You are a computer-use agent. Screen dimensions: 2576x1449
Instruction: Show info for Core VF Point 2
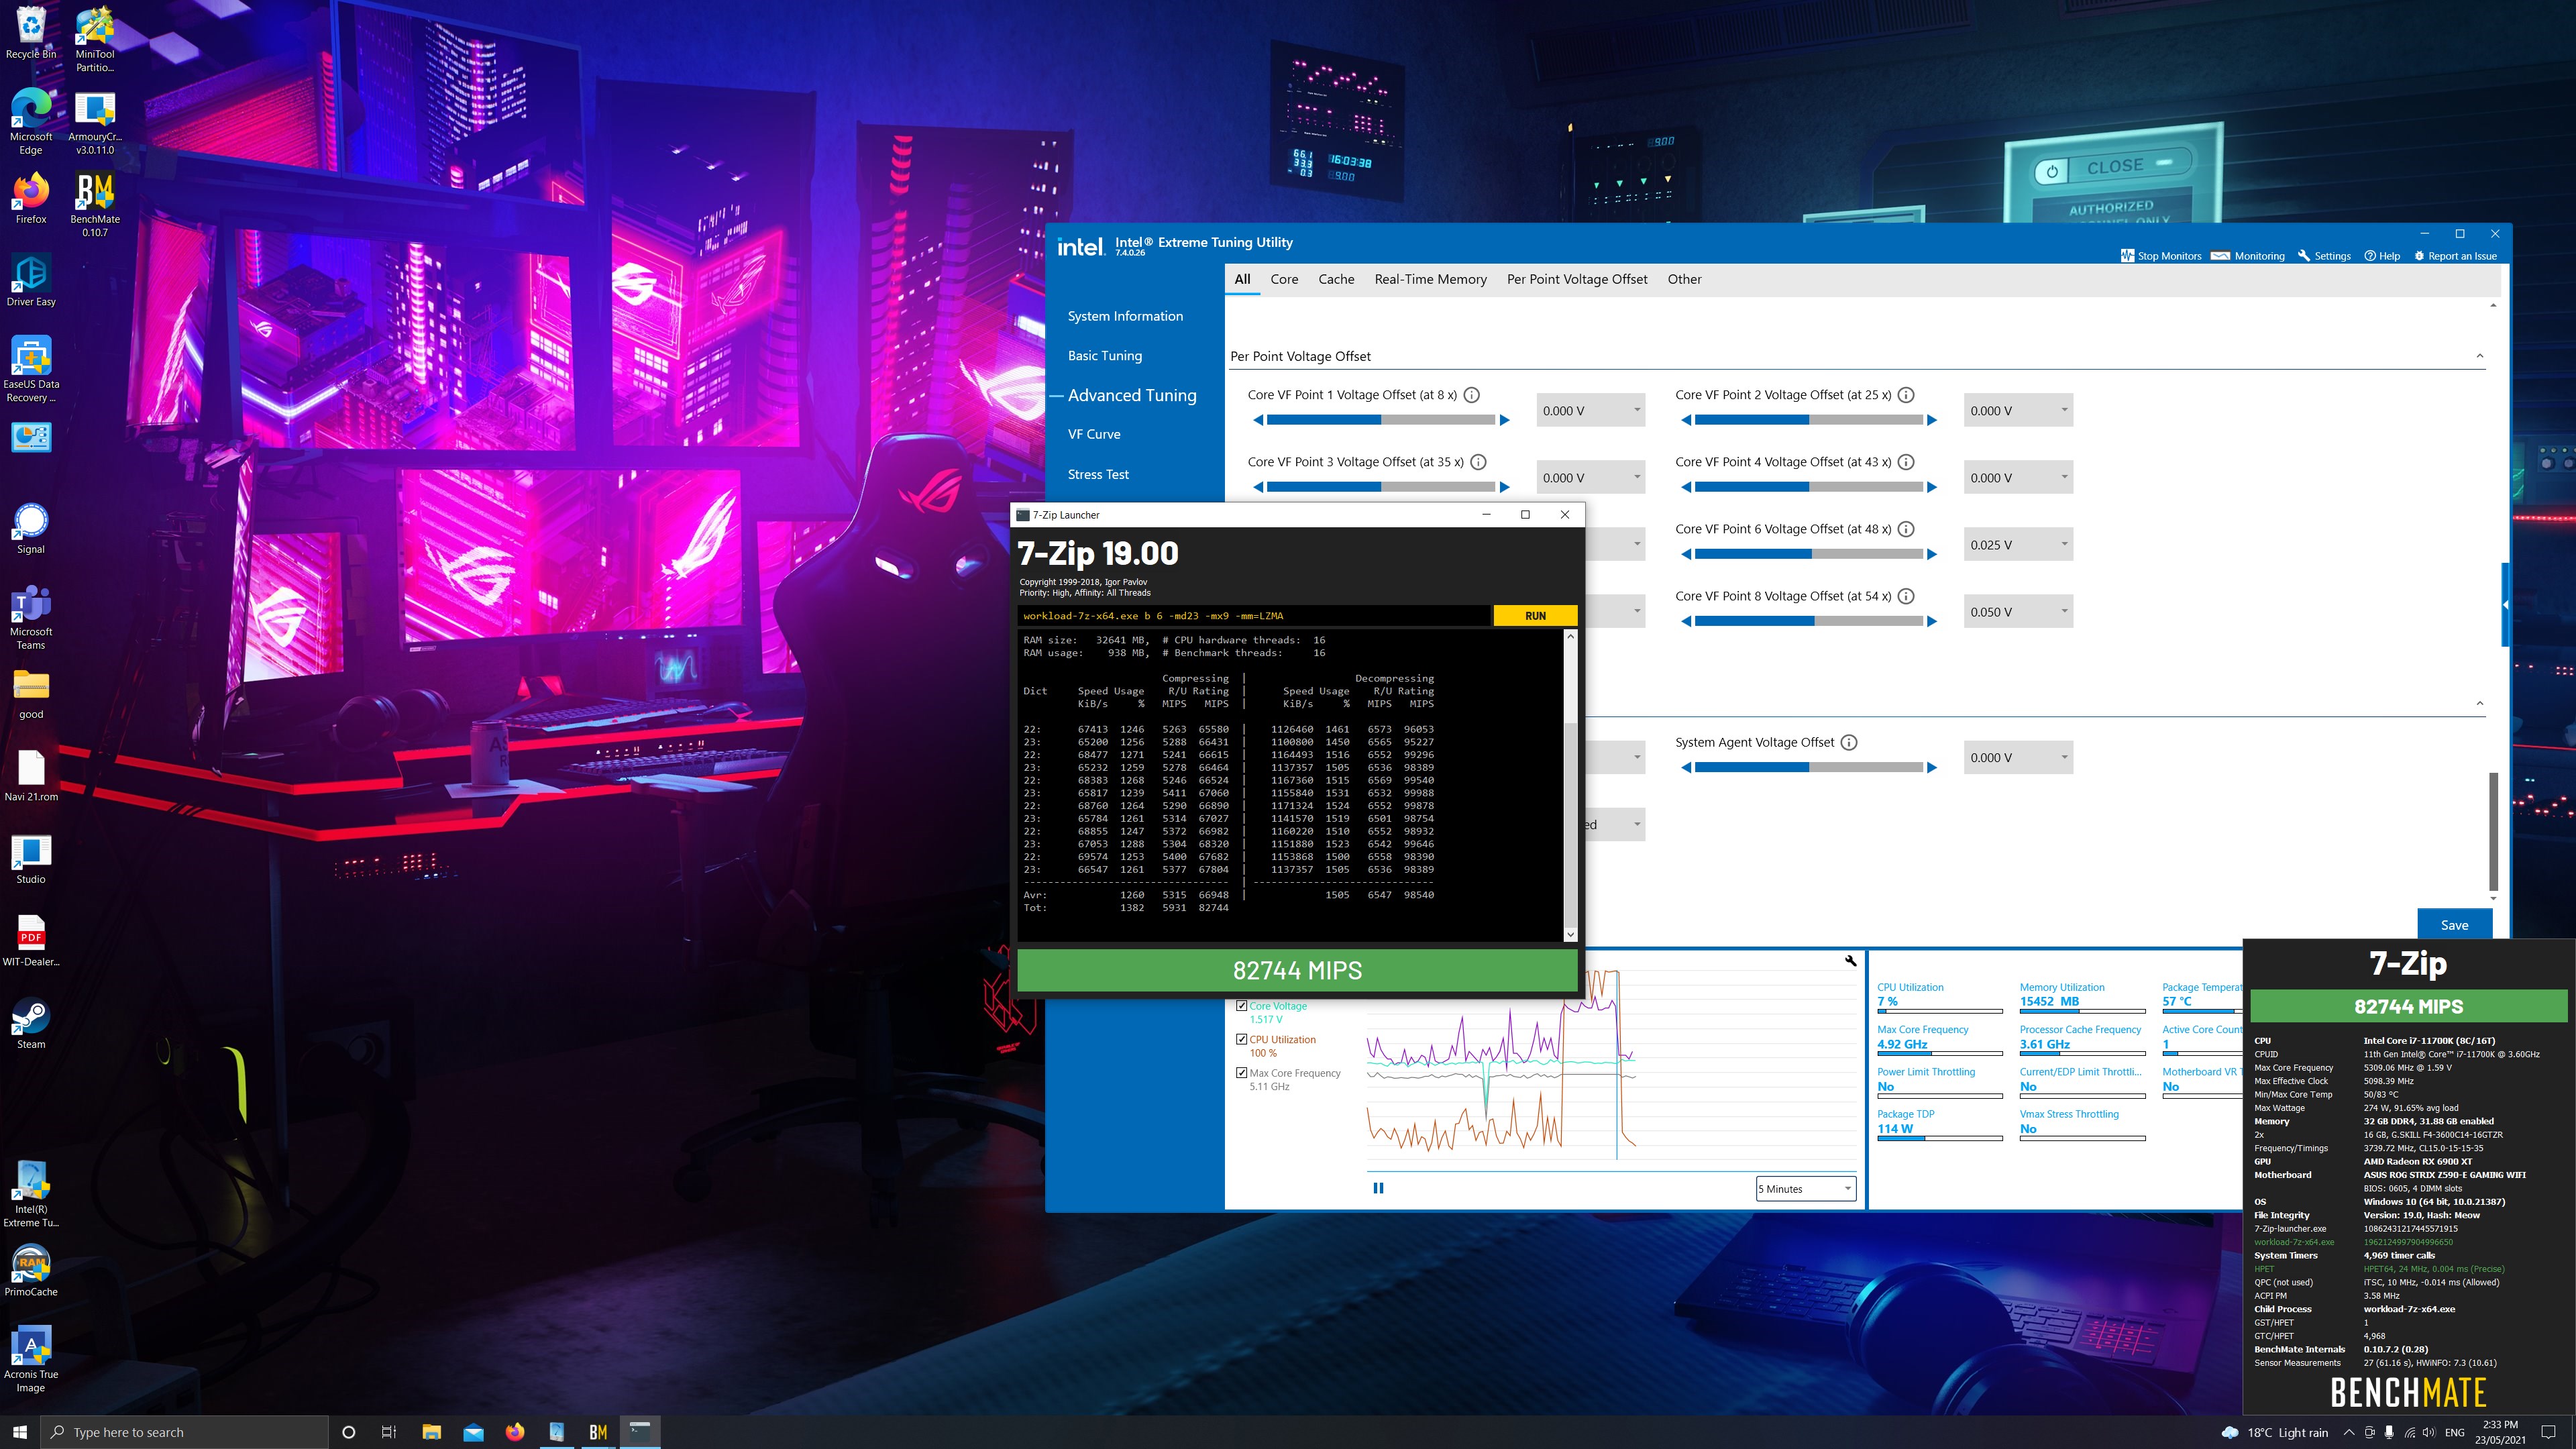[1906, 395]
